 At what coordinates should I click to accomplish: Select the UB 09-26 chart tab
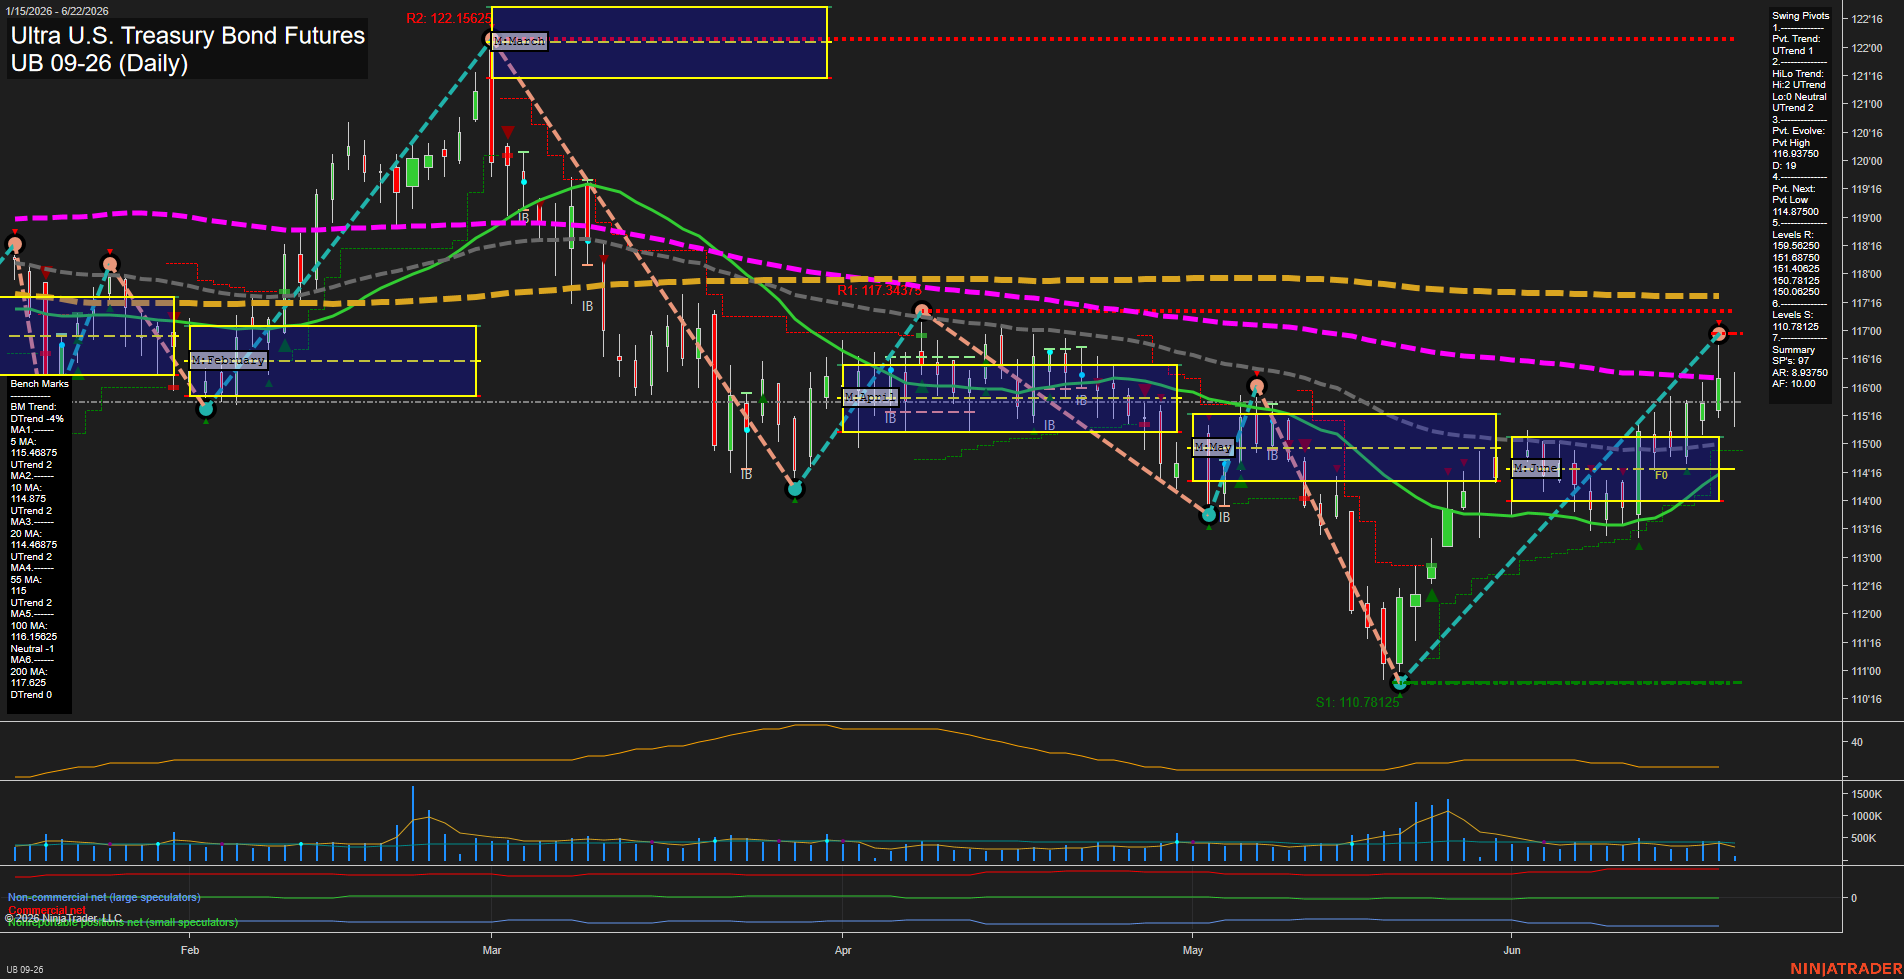[x=25, y=969]
